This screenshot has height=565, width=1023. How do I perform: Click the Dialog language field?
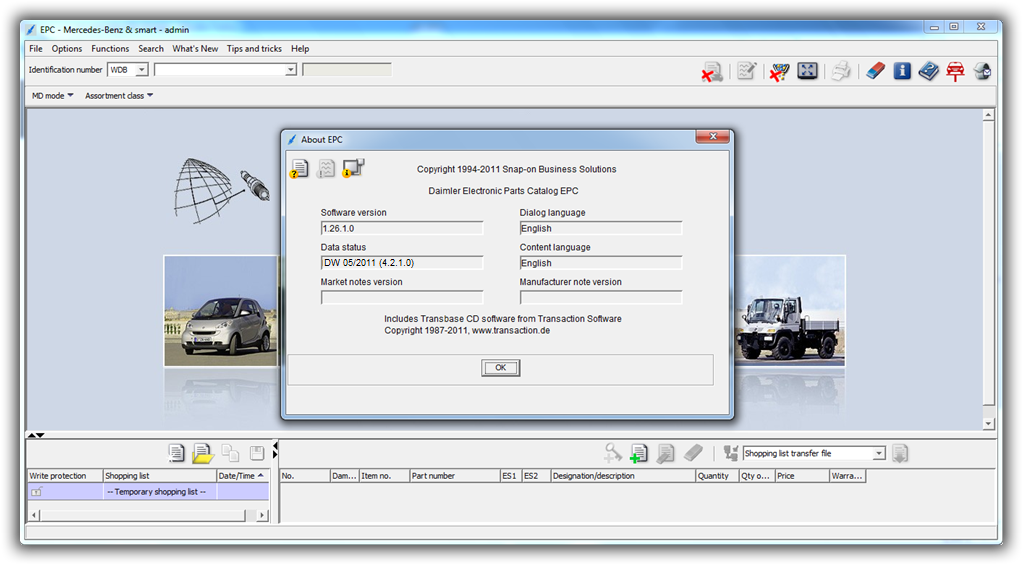coord(601,228)
